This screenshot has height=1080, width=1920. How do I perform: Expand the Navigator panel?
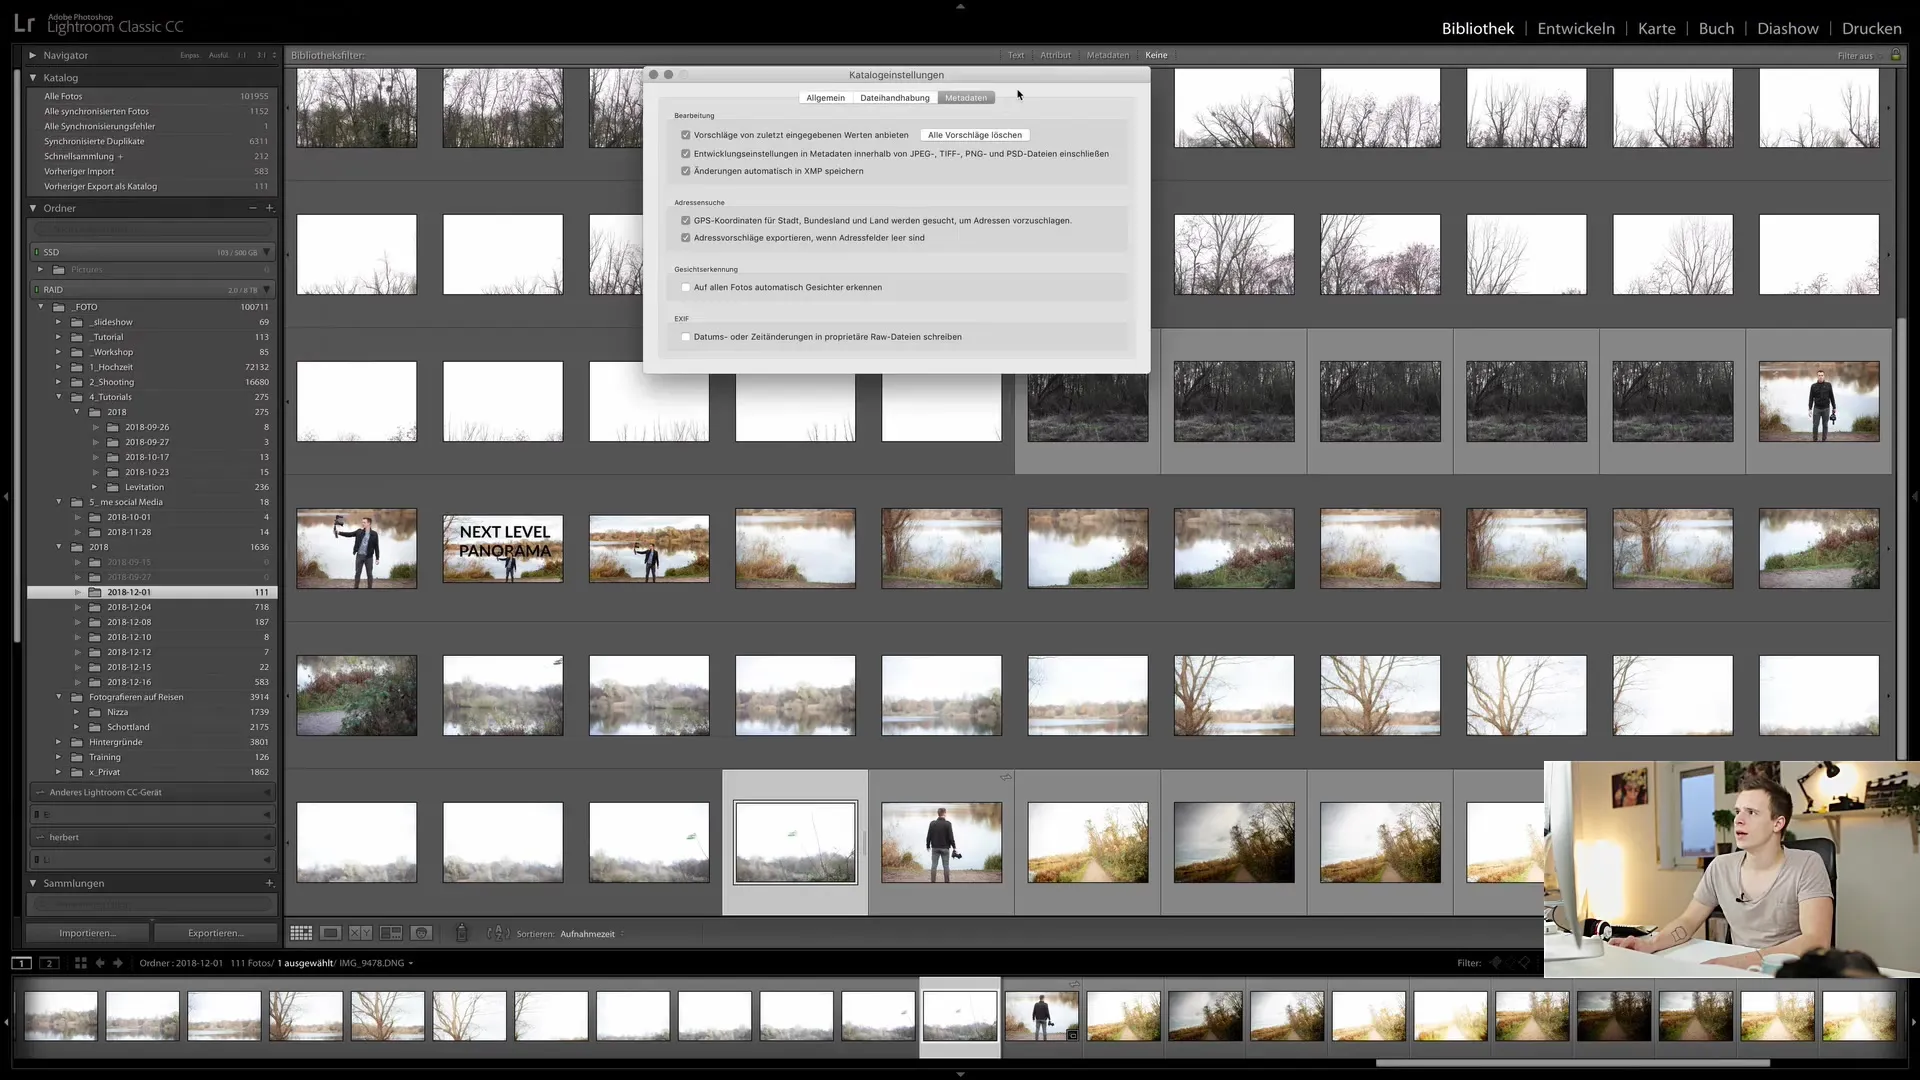pos(33,55)
